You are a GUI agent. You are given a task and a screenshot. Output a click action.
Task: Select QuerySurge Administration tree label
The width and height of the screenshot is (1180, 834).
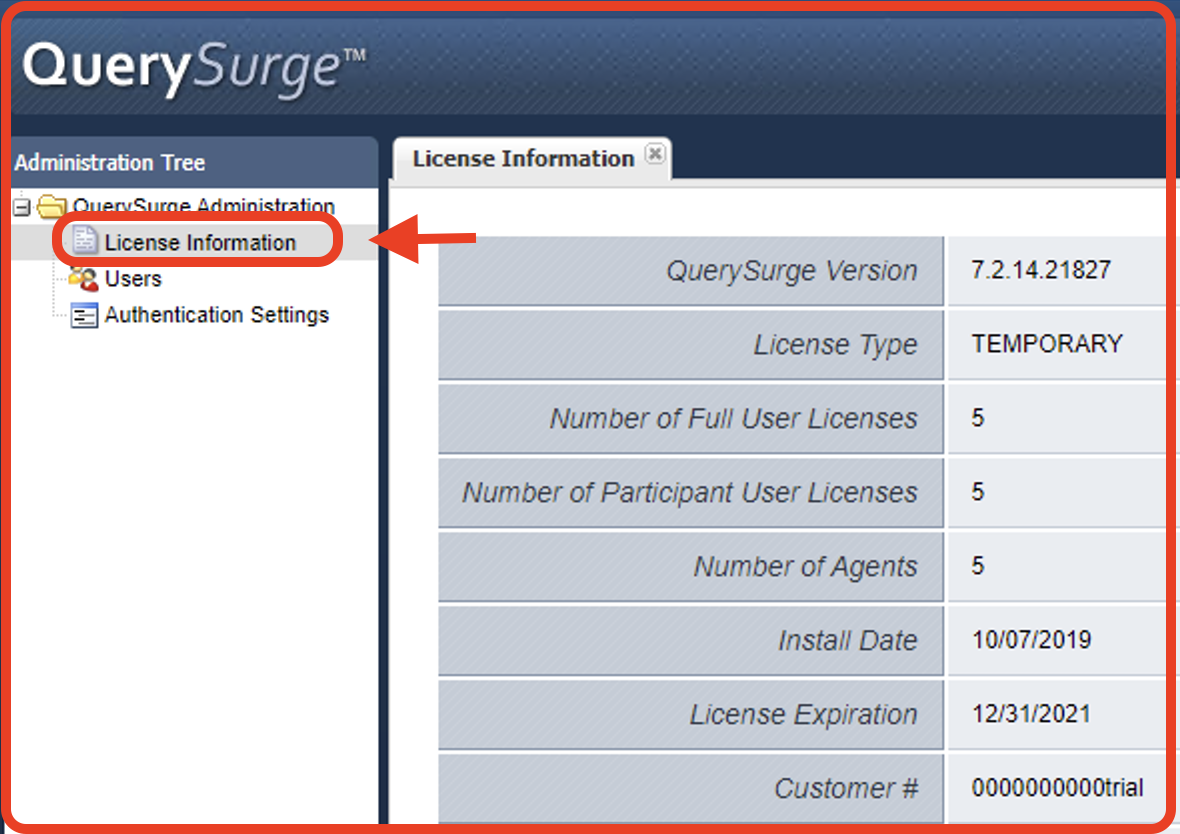click(204, 205)
